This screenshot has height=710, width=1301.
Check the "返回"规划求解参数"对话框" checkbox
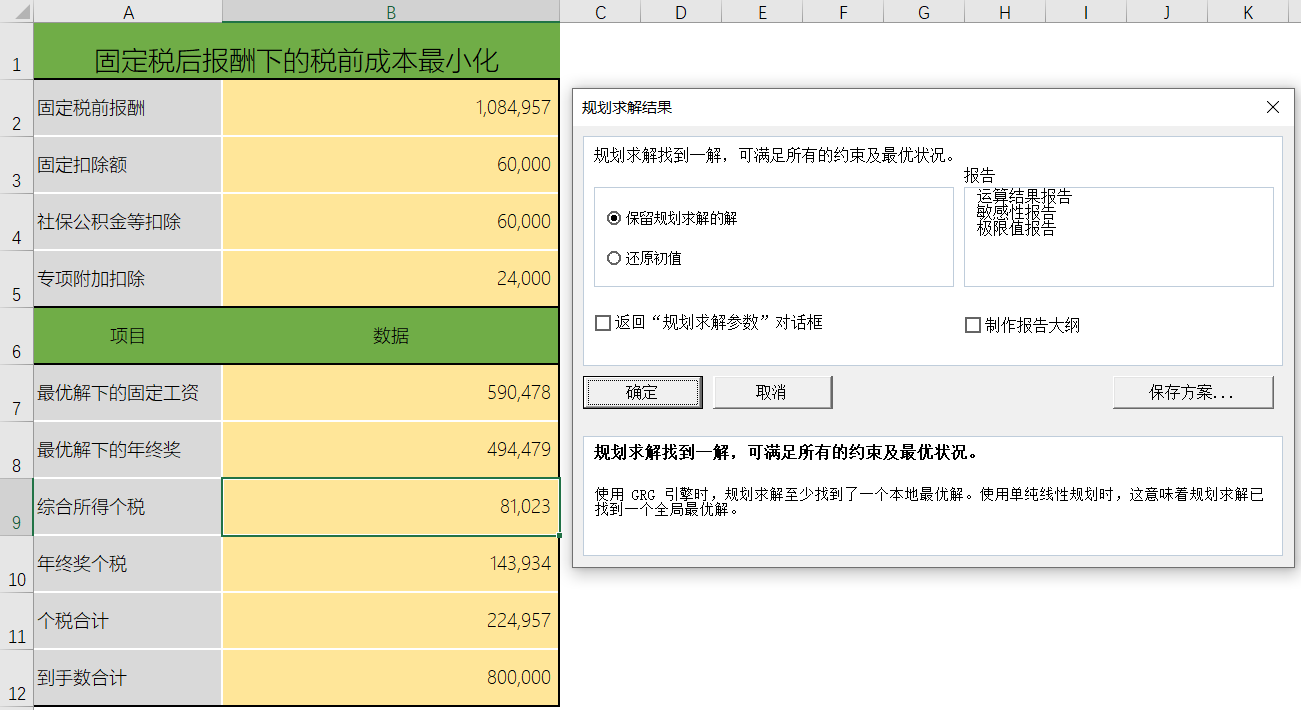[602, 322]
